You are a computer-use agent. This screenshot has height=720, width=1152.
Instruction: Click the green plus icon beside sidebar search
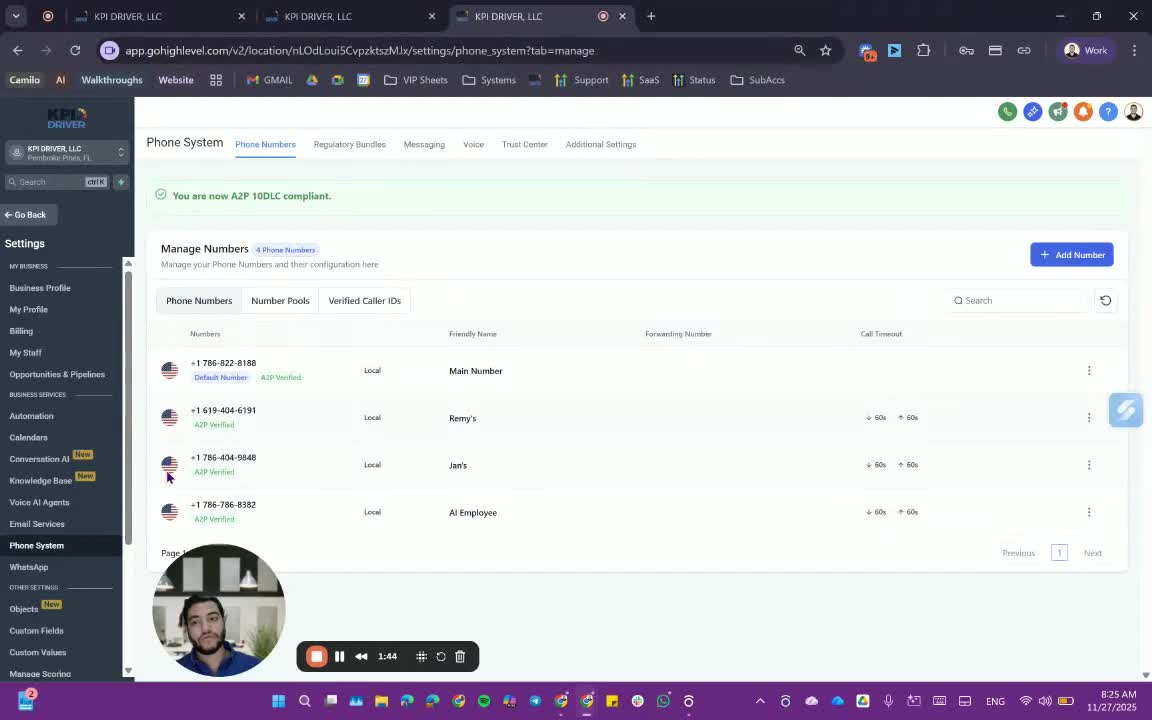[x=121, y=181]
